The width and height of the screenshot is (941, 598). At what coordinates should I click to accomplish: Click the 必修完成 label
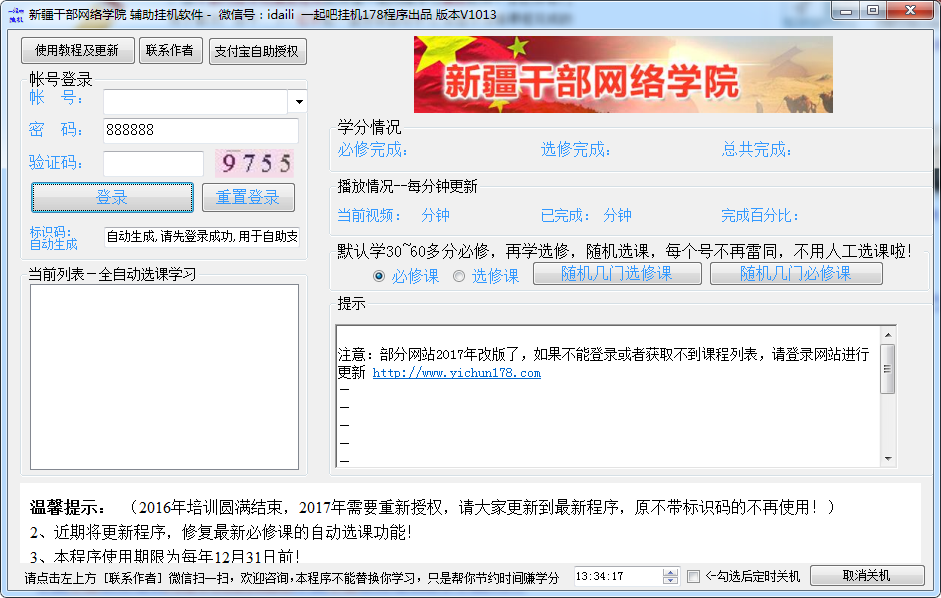click(373, 150)
